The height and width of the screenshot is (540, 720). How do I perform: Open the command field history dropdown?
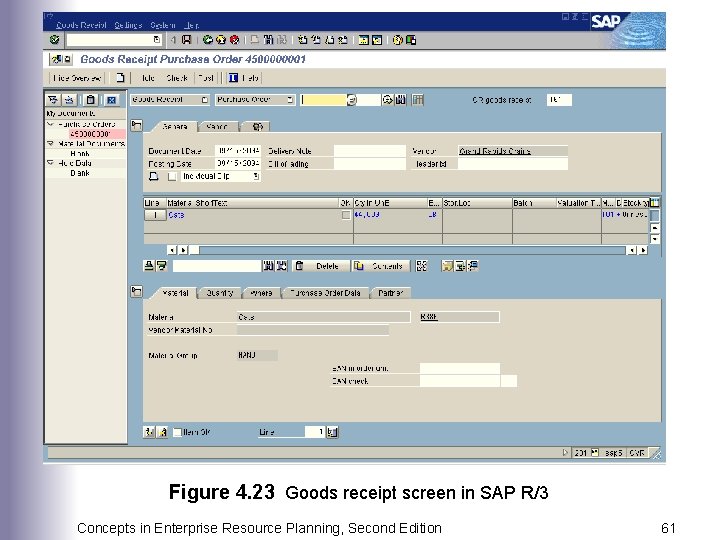point(157,40)
